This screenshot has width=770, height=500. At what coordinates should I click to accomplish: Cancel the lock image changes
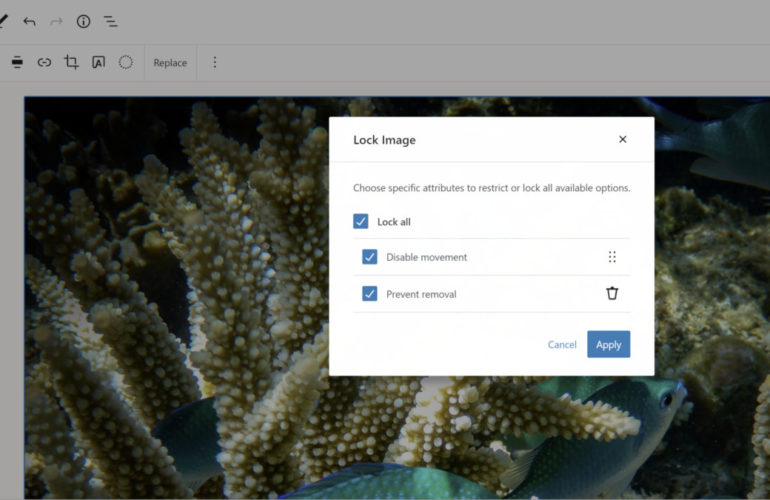click(x=562, y=345)
